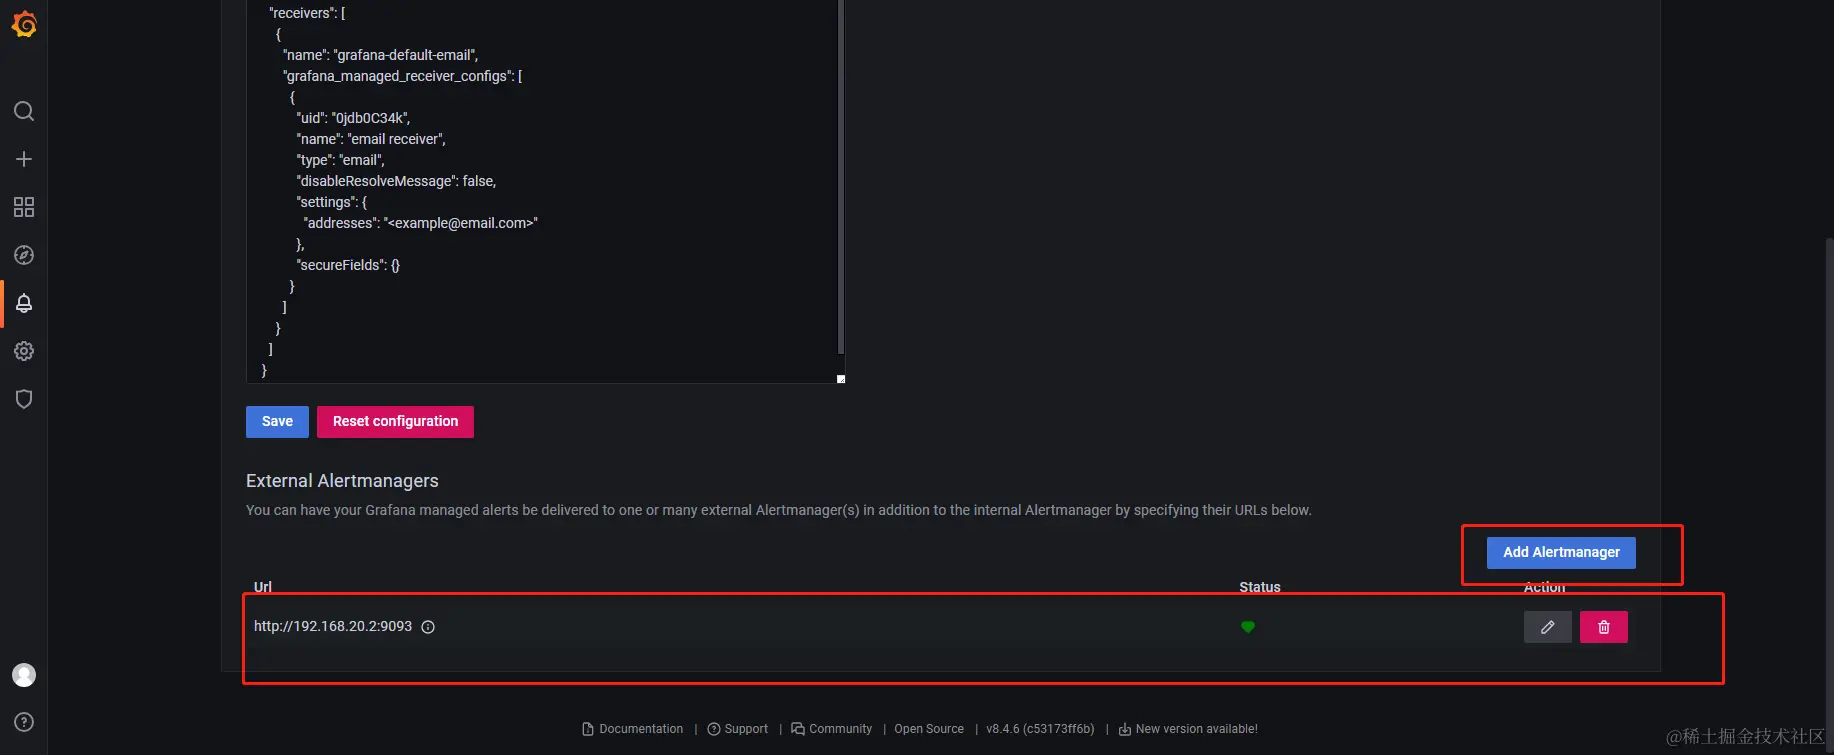The width and height of the screenshot is (1834, 755).
Task: Open the Alerting bell icon
Action: (x=24, y=303)
